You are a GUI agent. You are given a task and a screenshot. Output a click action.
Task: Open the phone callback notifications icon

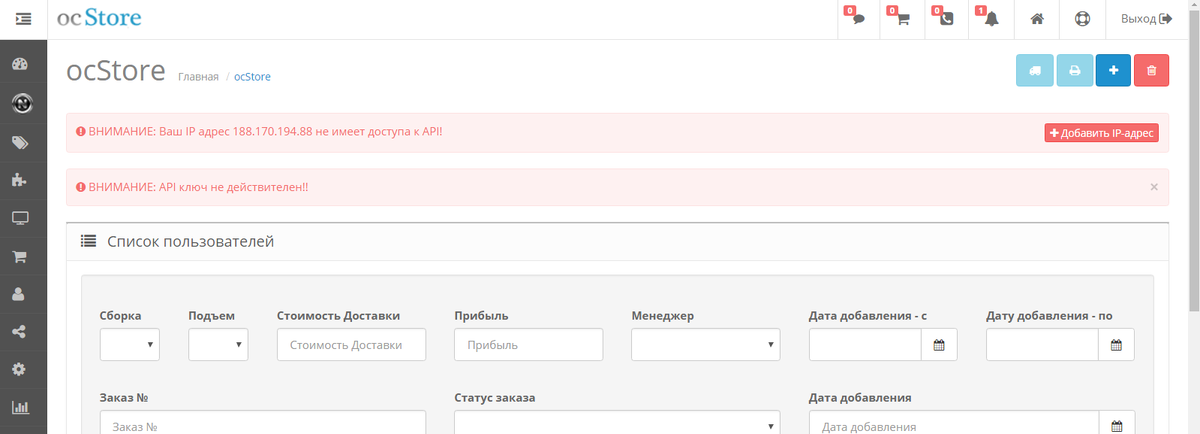(x=947, y=19)
